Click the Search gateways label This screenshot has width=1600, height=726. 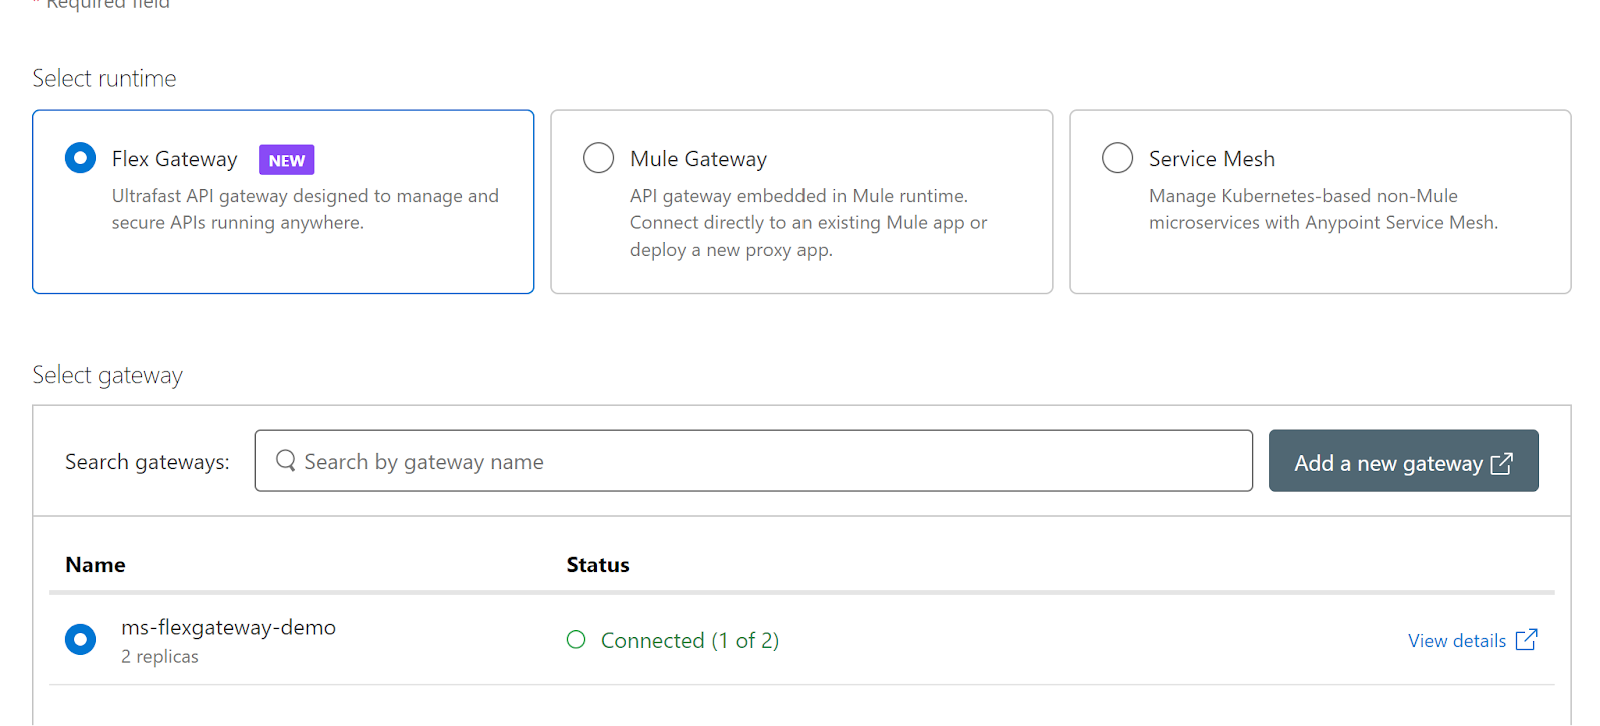(x=147, y=462)
